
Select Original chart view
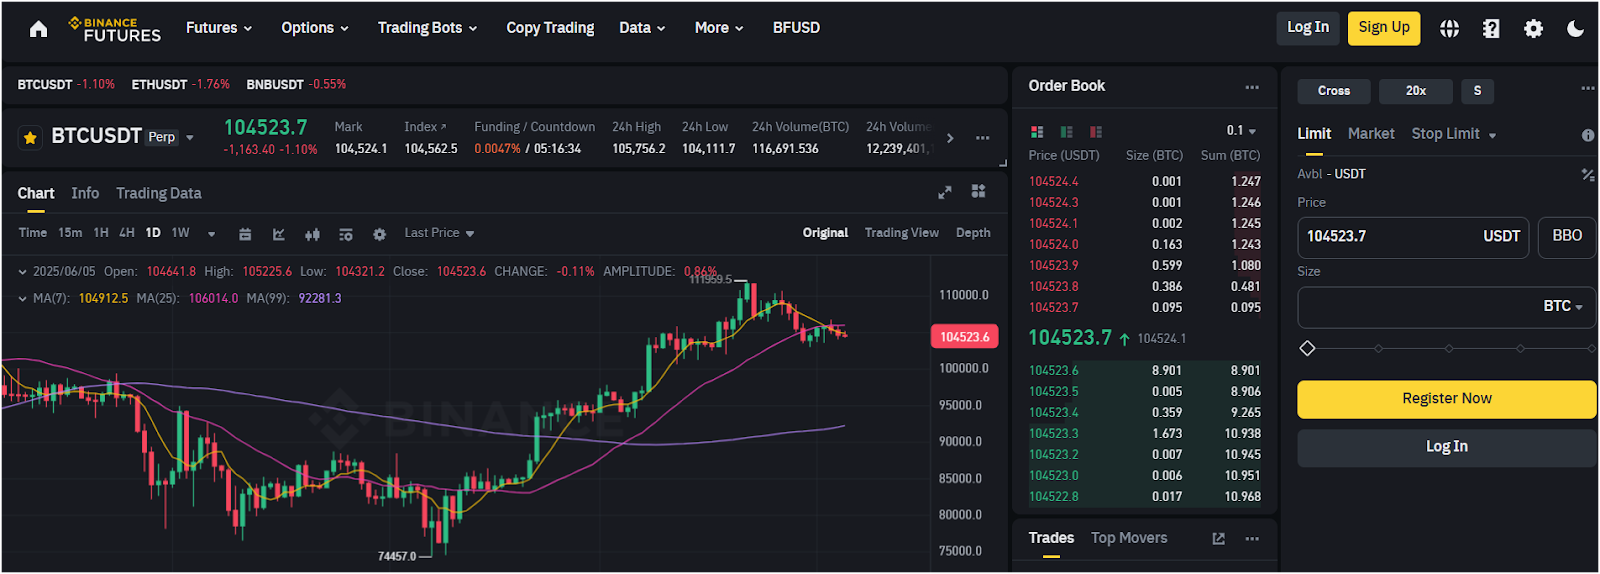pyautogui.click(x=825, y=233)
